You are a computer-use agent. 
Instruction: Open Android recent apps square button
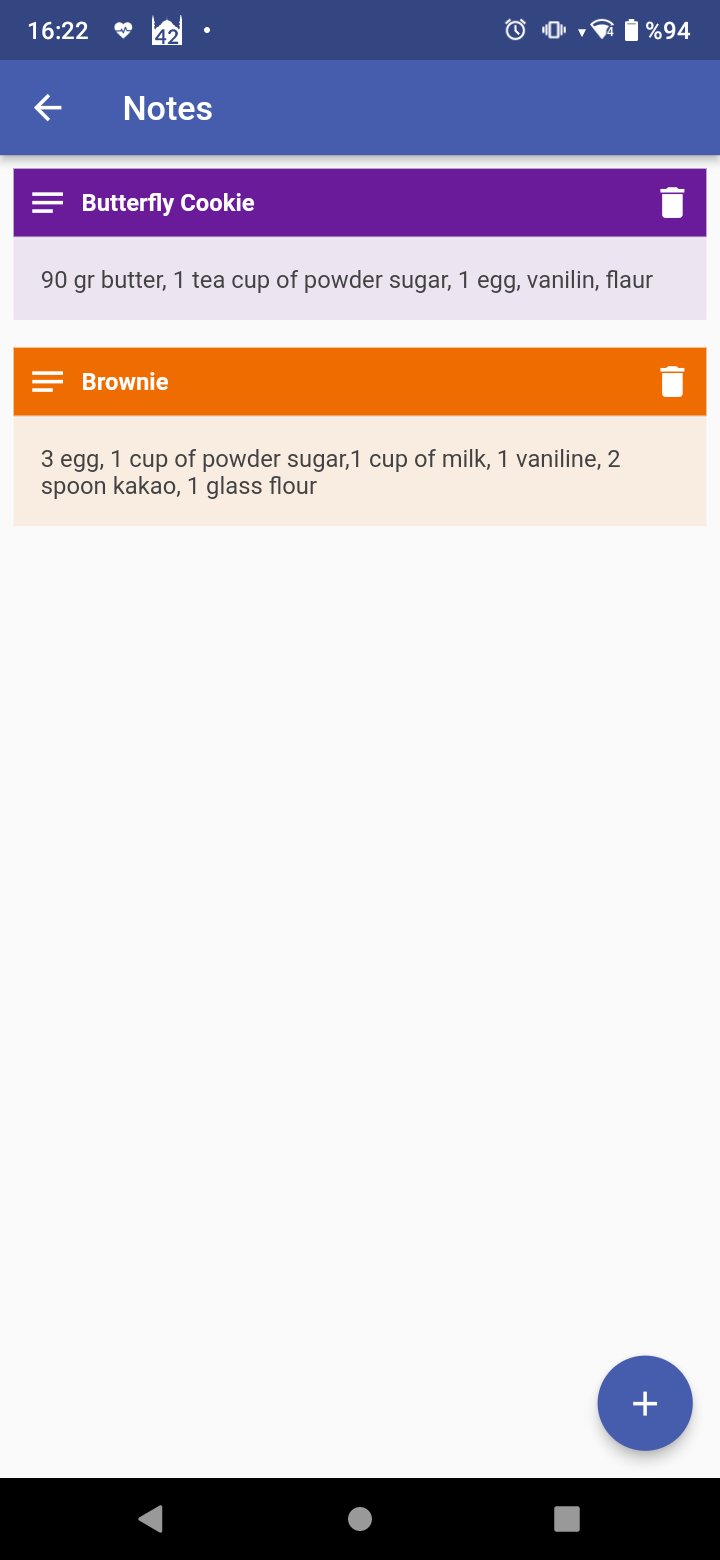(567, 1519)
